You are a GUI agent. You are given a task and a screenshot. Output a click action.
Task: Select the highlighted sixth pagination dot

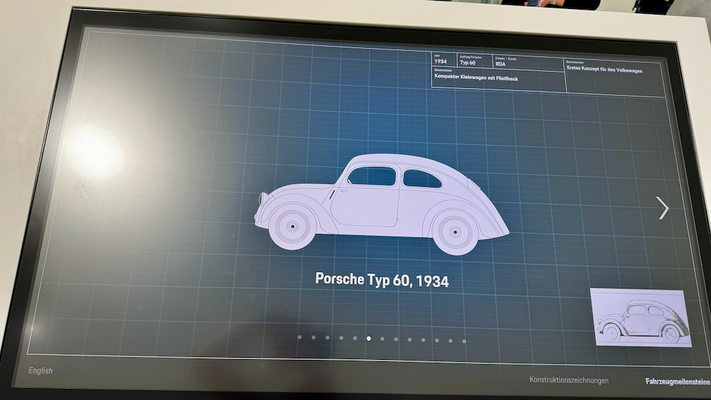[369, 338]
